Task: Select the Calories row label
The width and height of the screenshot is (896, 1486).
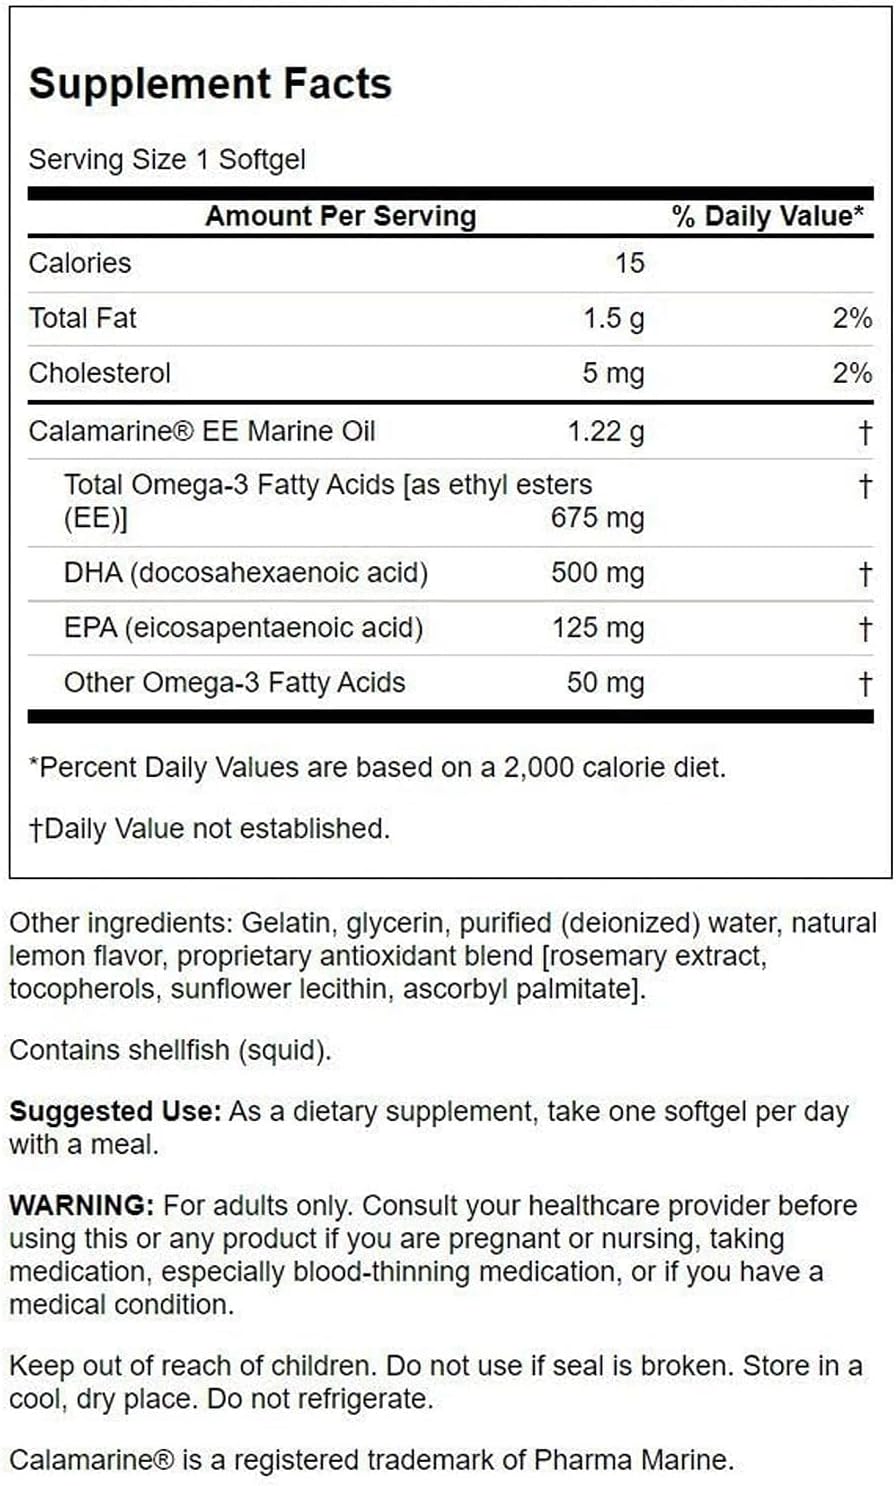Action: pos(80,263)
